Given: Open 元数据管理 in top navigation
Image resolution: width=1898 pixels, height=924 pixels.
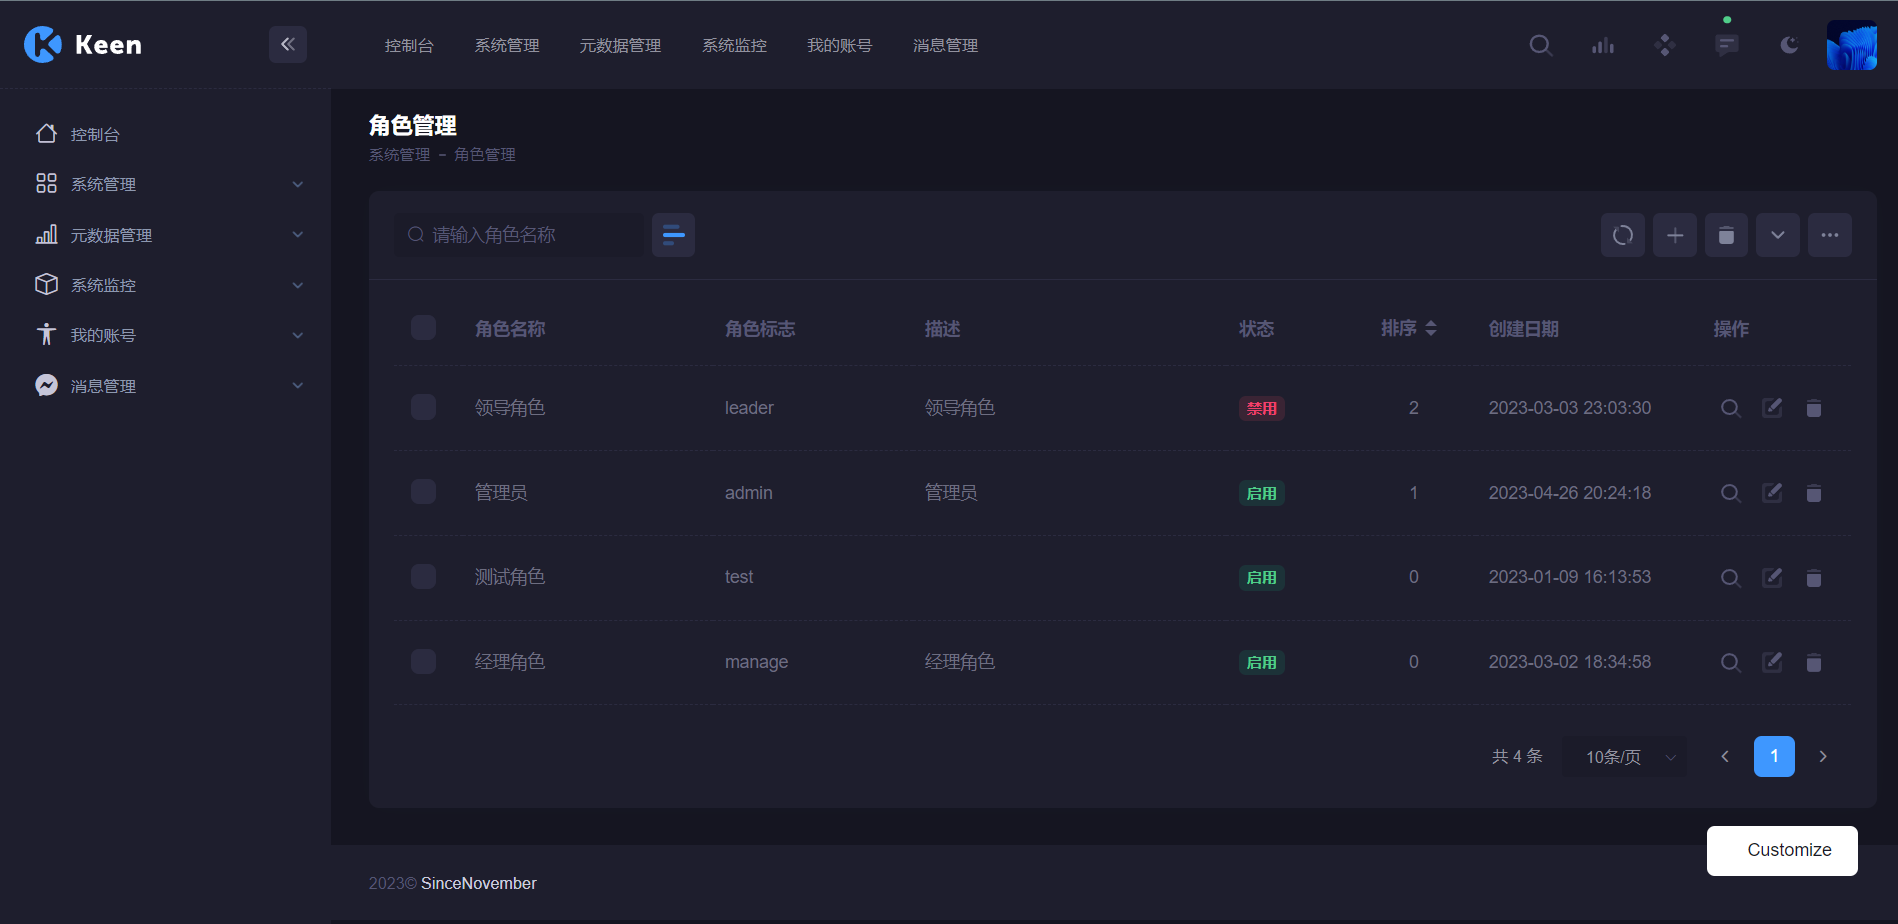Looking at the screenshot, I should point(620,46).
